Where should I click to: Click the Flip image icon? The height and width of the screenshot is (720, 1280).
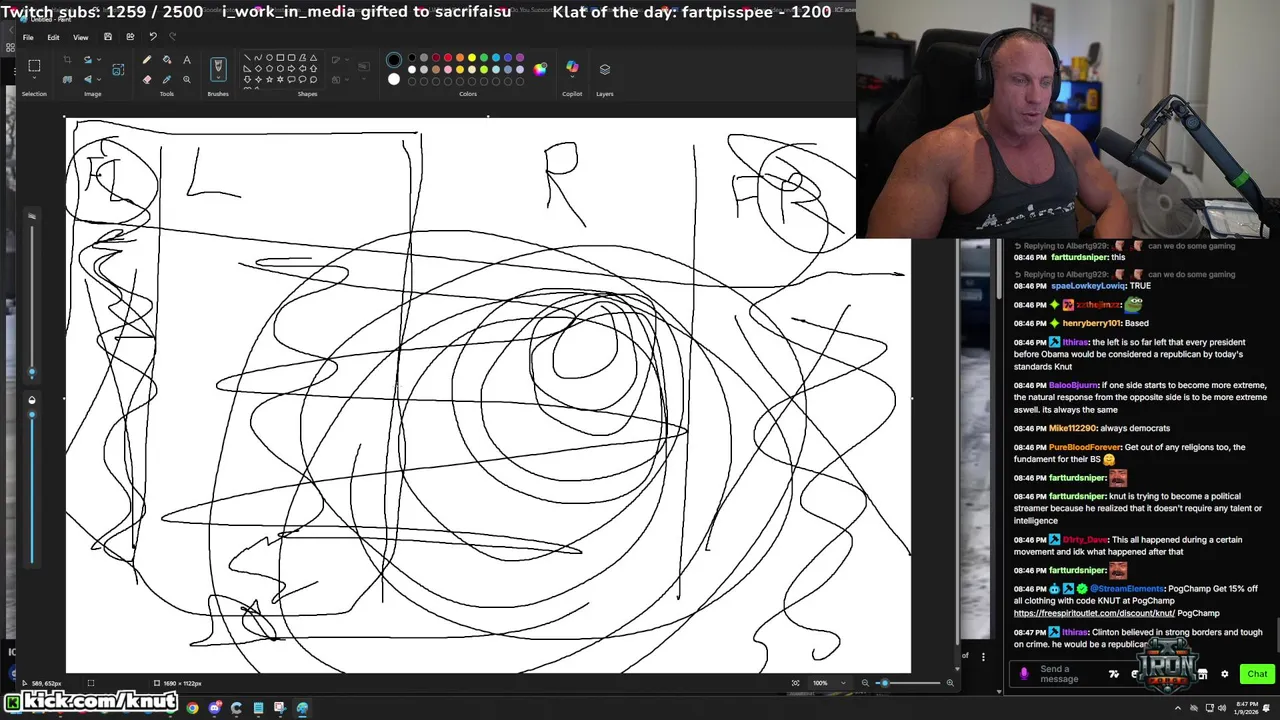[87, 79]
